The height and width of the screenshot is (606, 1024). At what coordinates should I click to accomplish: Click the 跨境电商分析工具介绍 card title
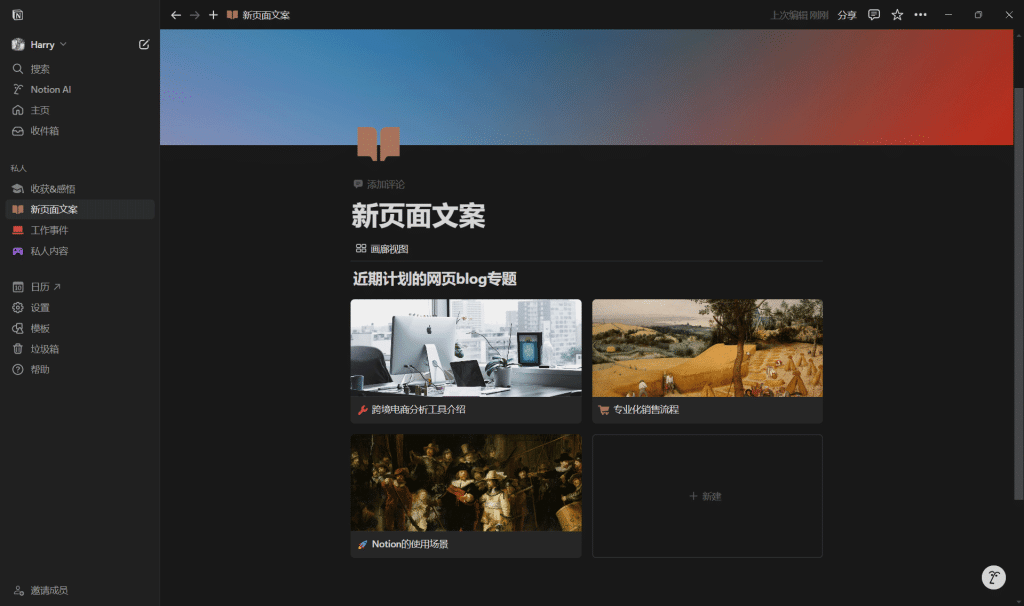point(419,409)
